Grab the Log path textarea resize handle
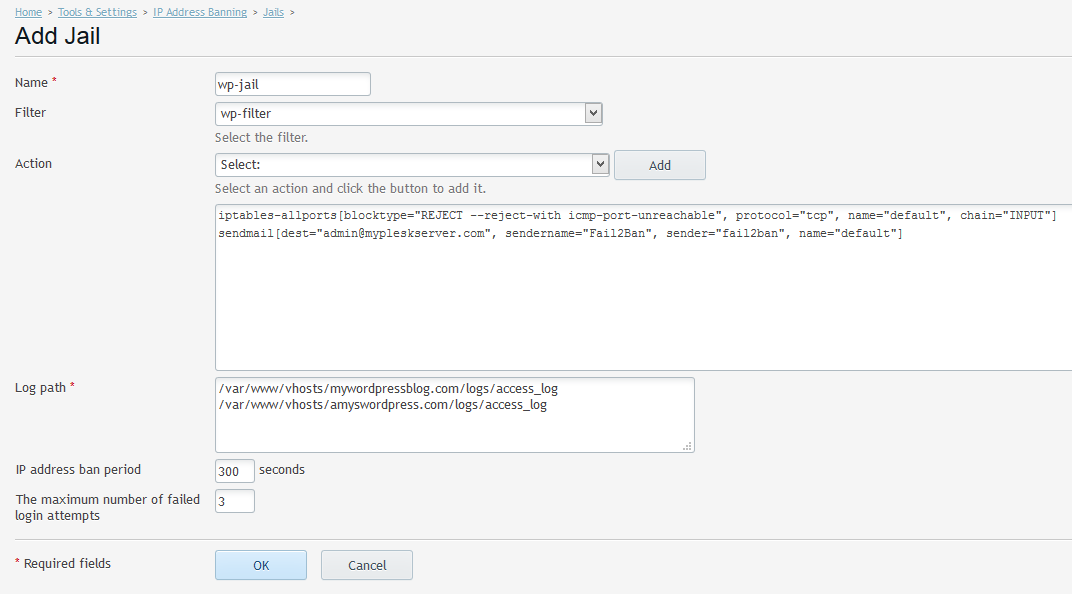The image size is (1072, 594). pos(687,446)
